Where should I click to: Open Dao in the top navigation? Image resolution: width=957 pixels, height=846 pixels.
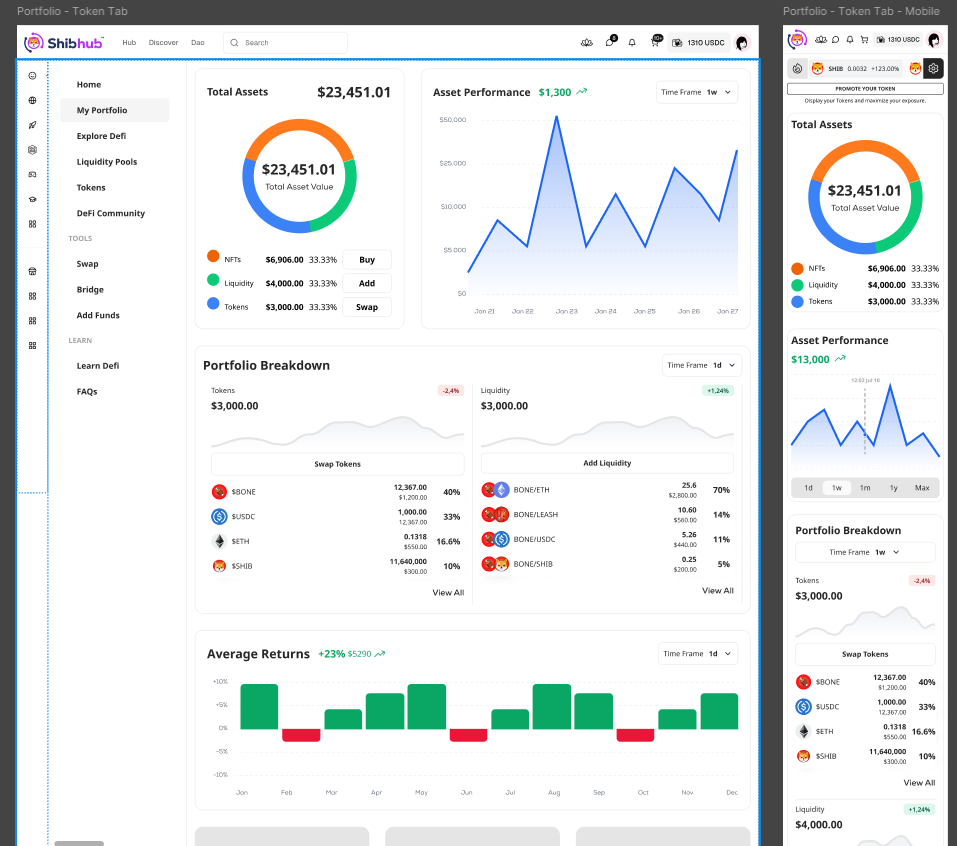pos(198,43)
